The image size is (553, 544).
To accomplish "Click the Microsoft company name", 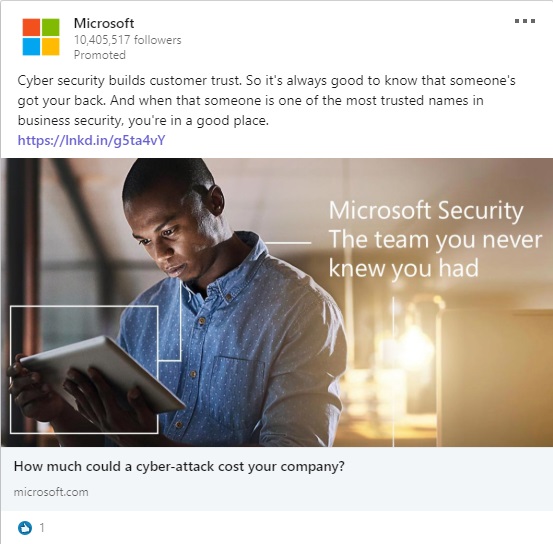I will [104, 23].
